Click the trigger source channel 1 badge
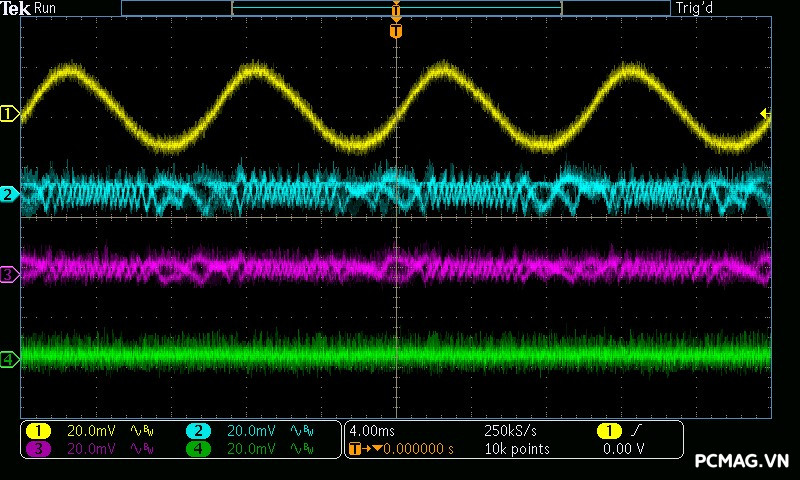800x480 pixels. coord(608,431)
